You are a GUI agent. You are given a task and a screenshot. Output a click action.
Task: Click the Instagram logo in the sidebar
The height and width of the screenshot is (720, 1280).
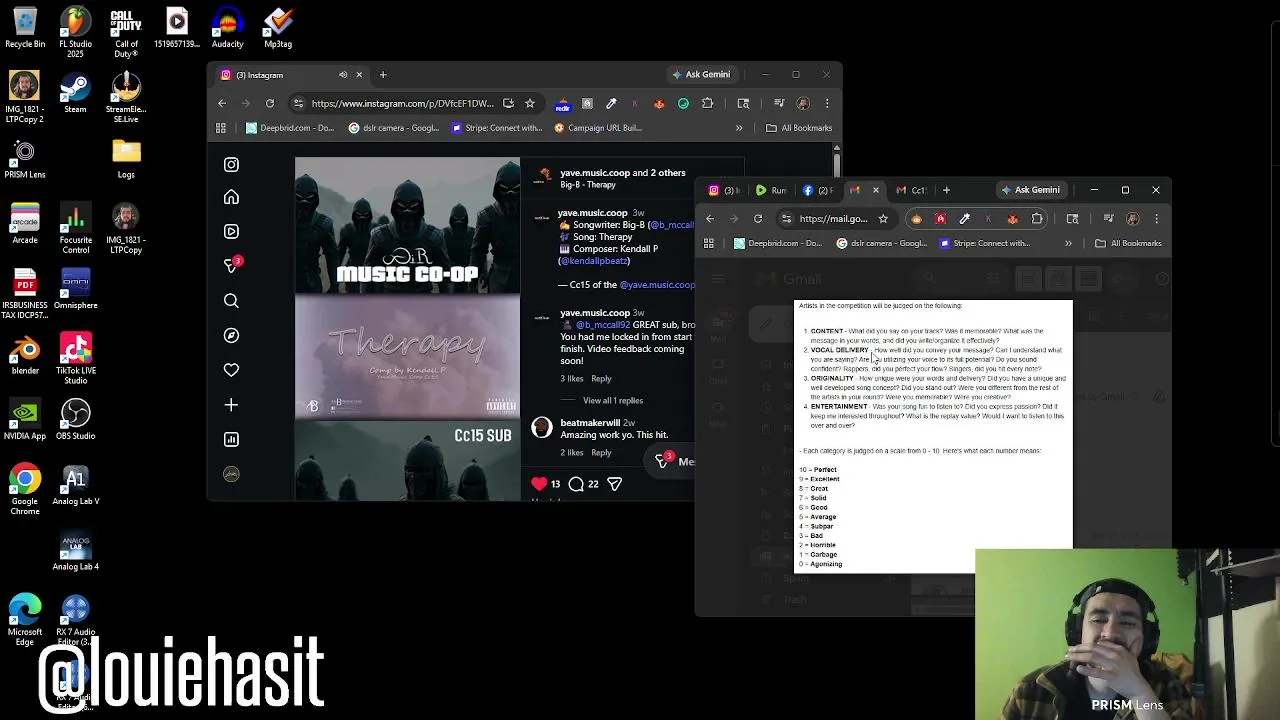(x=231, y=164)
